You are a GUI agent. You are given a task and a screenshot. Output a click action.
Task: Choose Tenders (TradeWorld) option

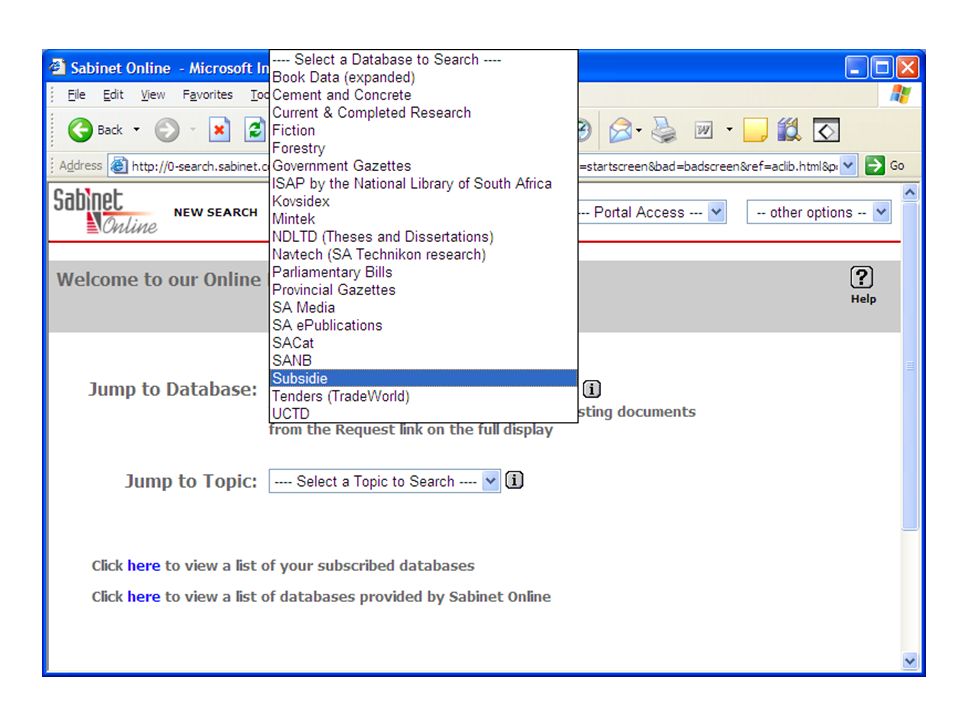[423, 397]
